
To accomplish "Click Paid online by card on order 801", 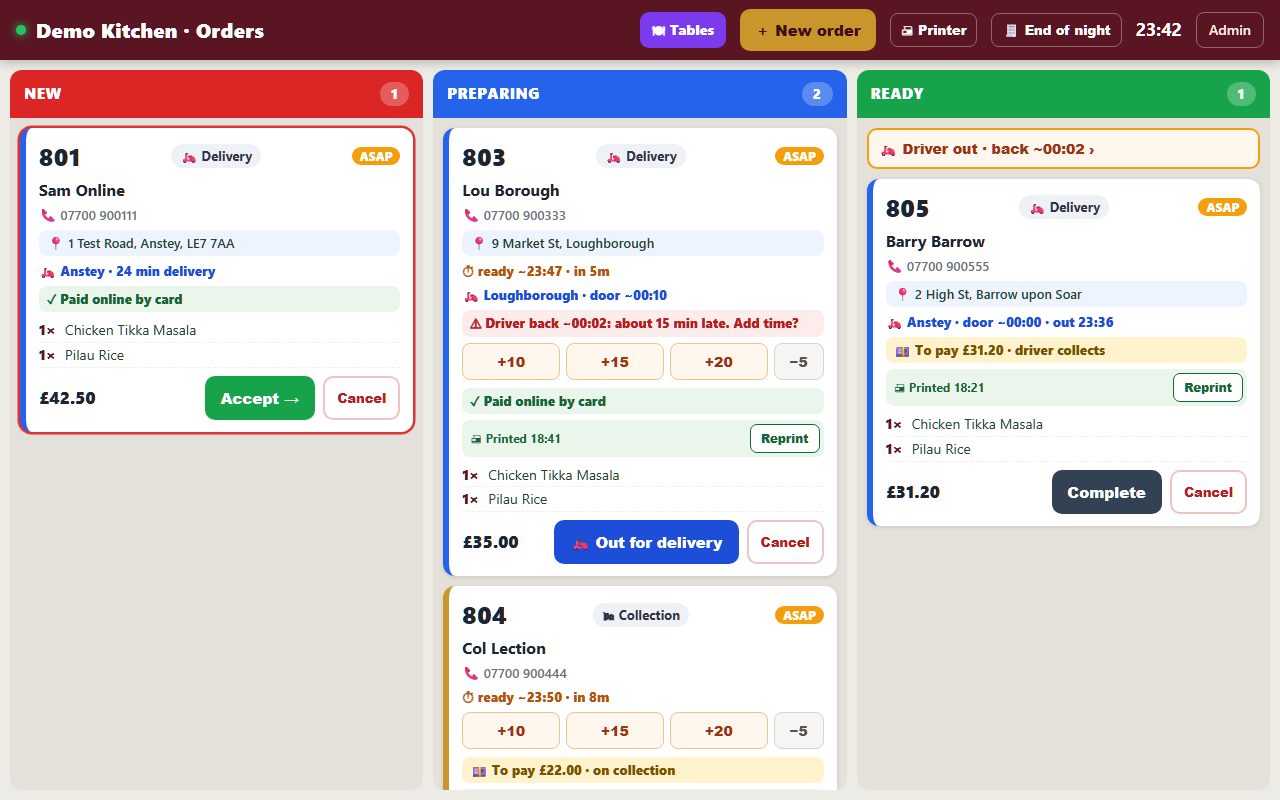I will (219, 299).
